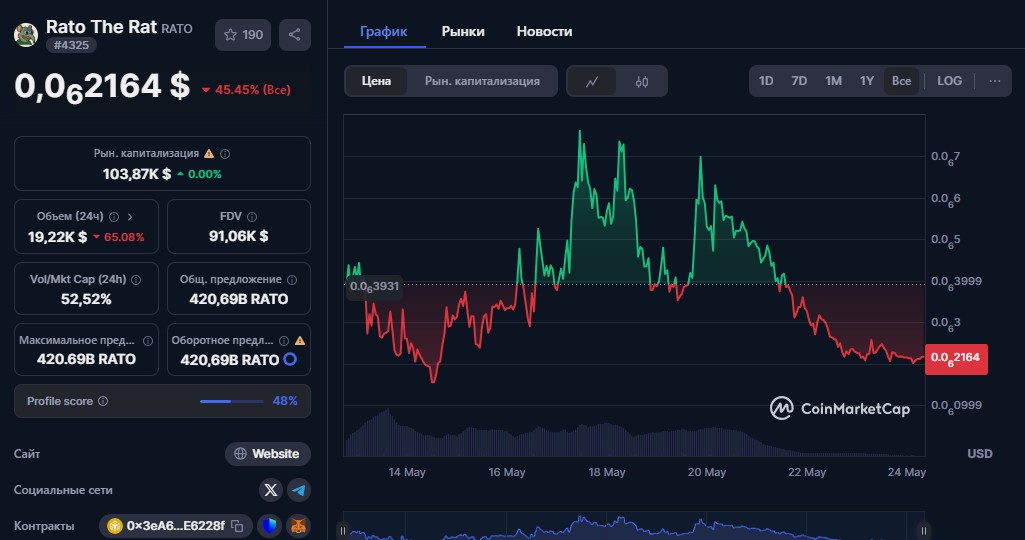Click the 0.0₆3931 starting price label
The width and height of the screenshot is (1025, 540).
[374, 287]
